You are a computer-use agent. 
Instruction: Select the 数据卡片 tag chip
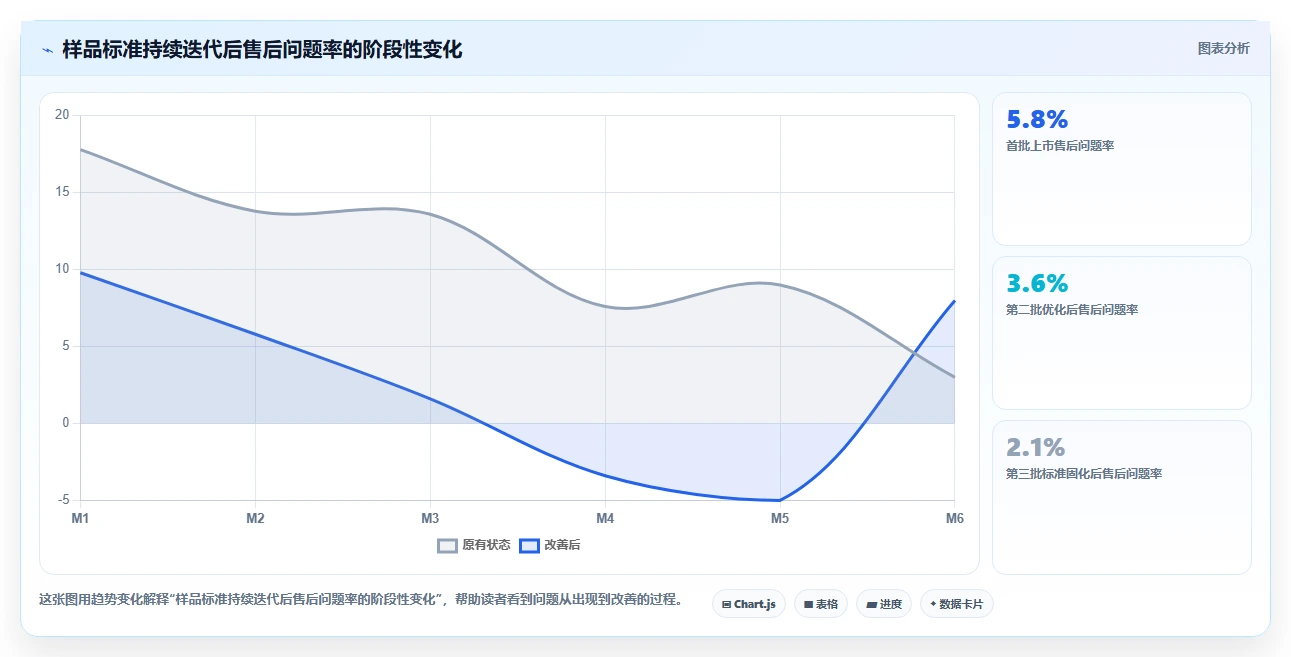[x=957, y=604]
